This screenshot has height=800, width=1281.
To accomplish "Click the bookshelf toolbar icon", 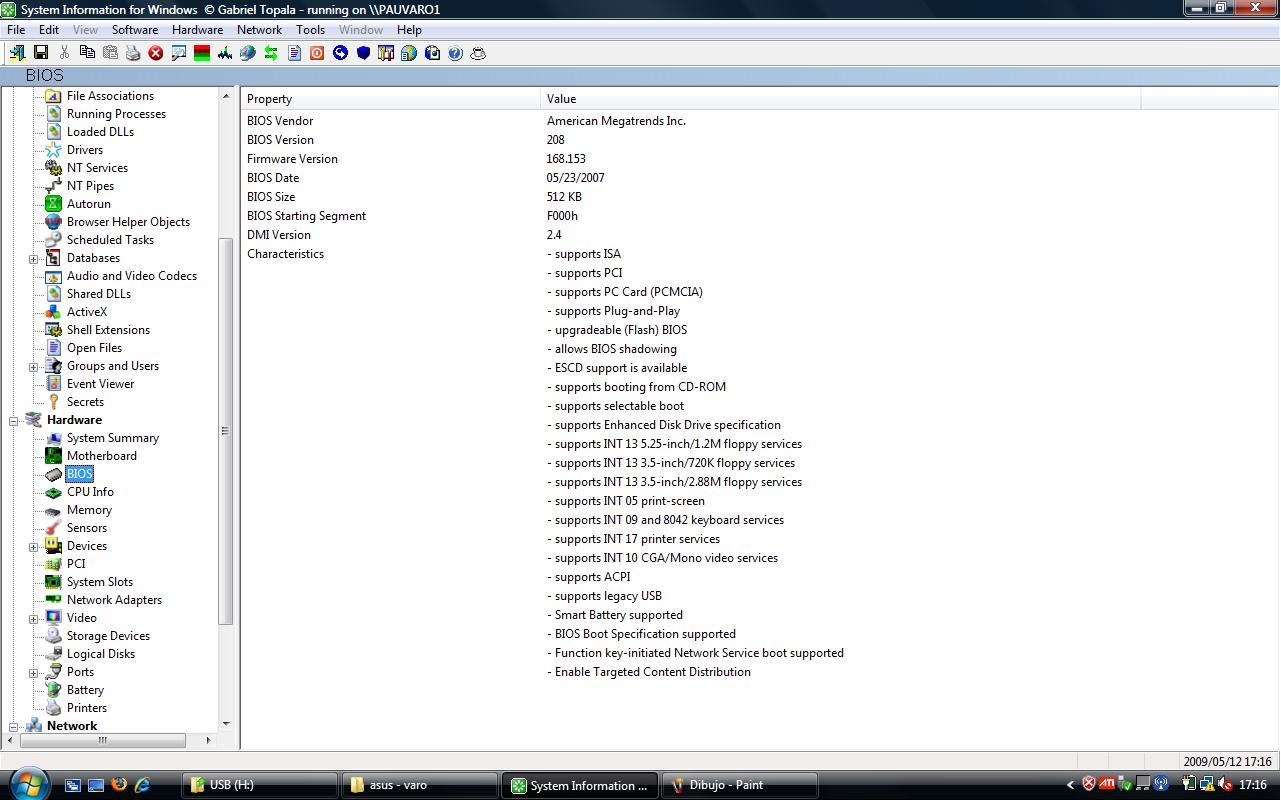I will 386,53.
